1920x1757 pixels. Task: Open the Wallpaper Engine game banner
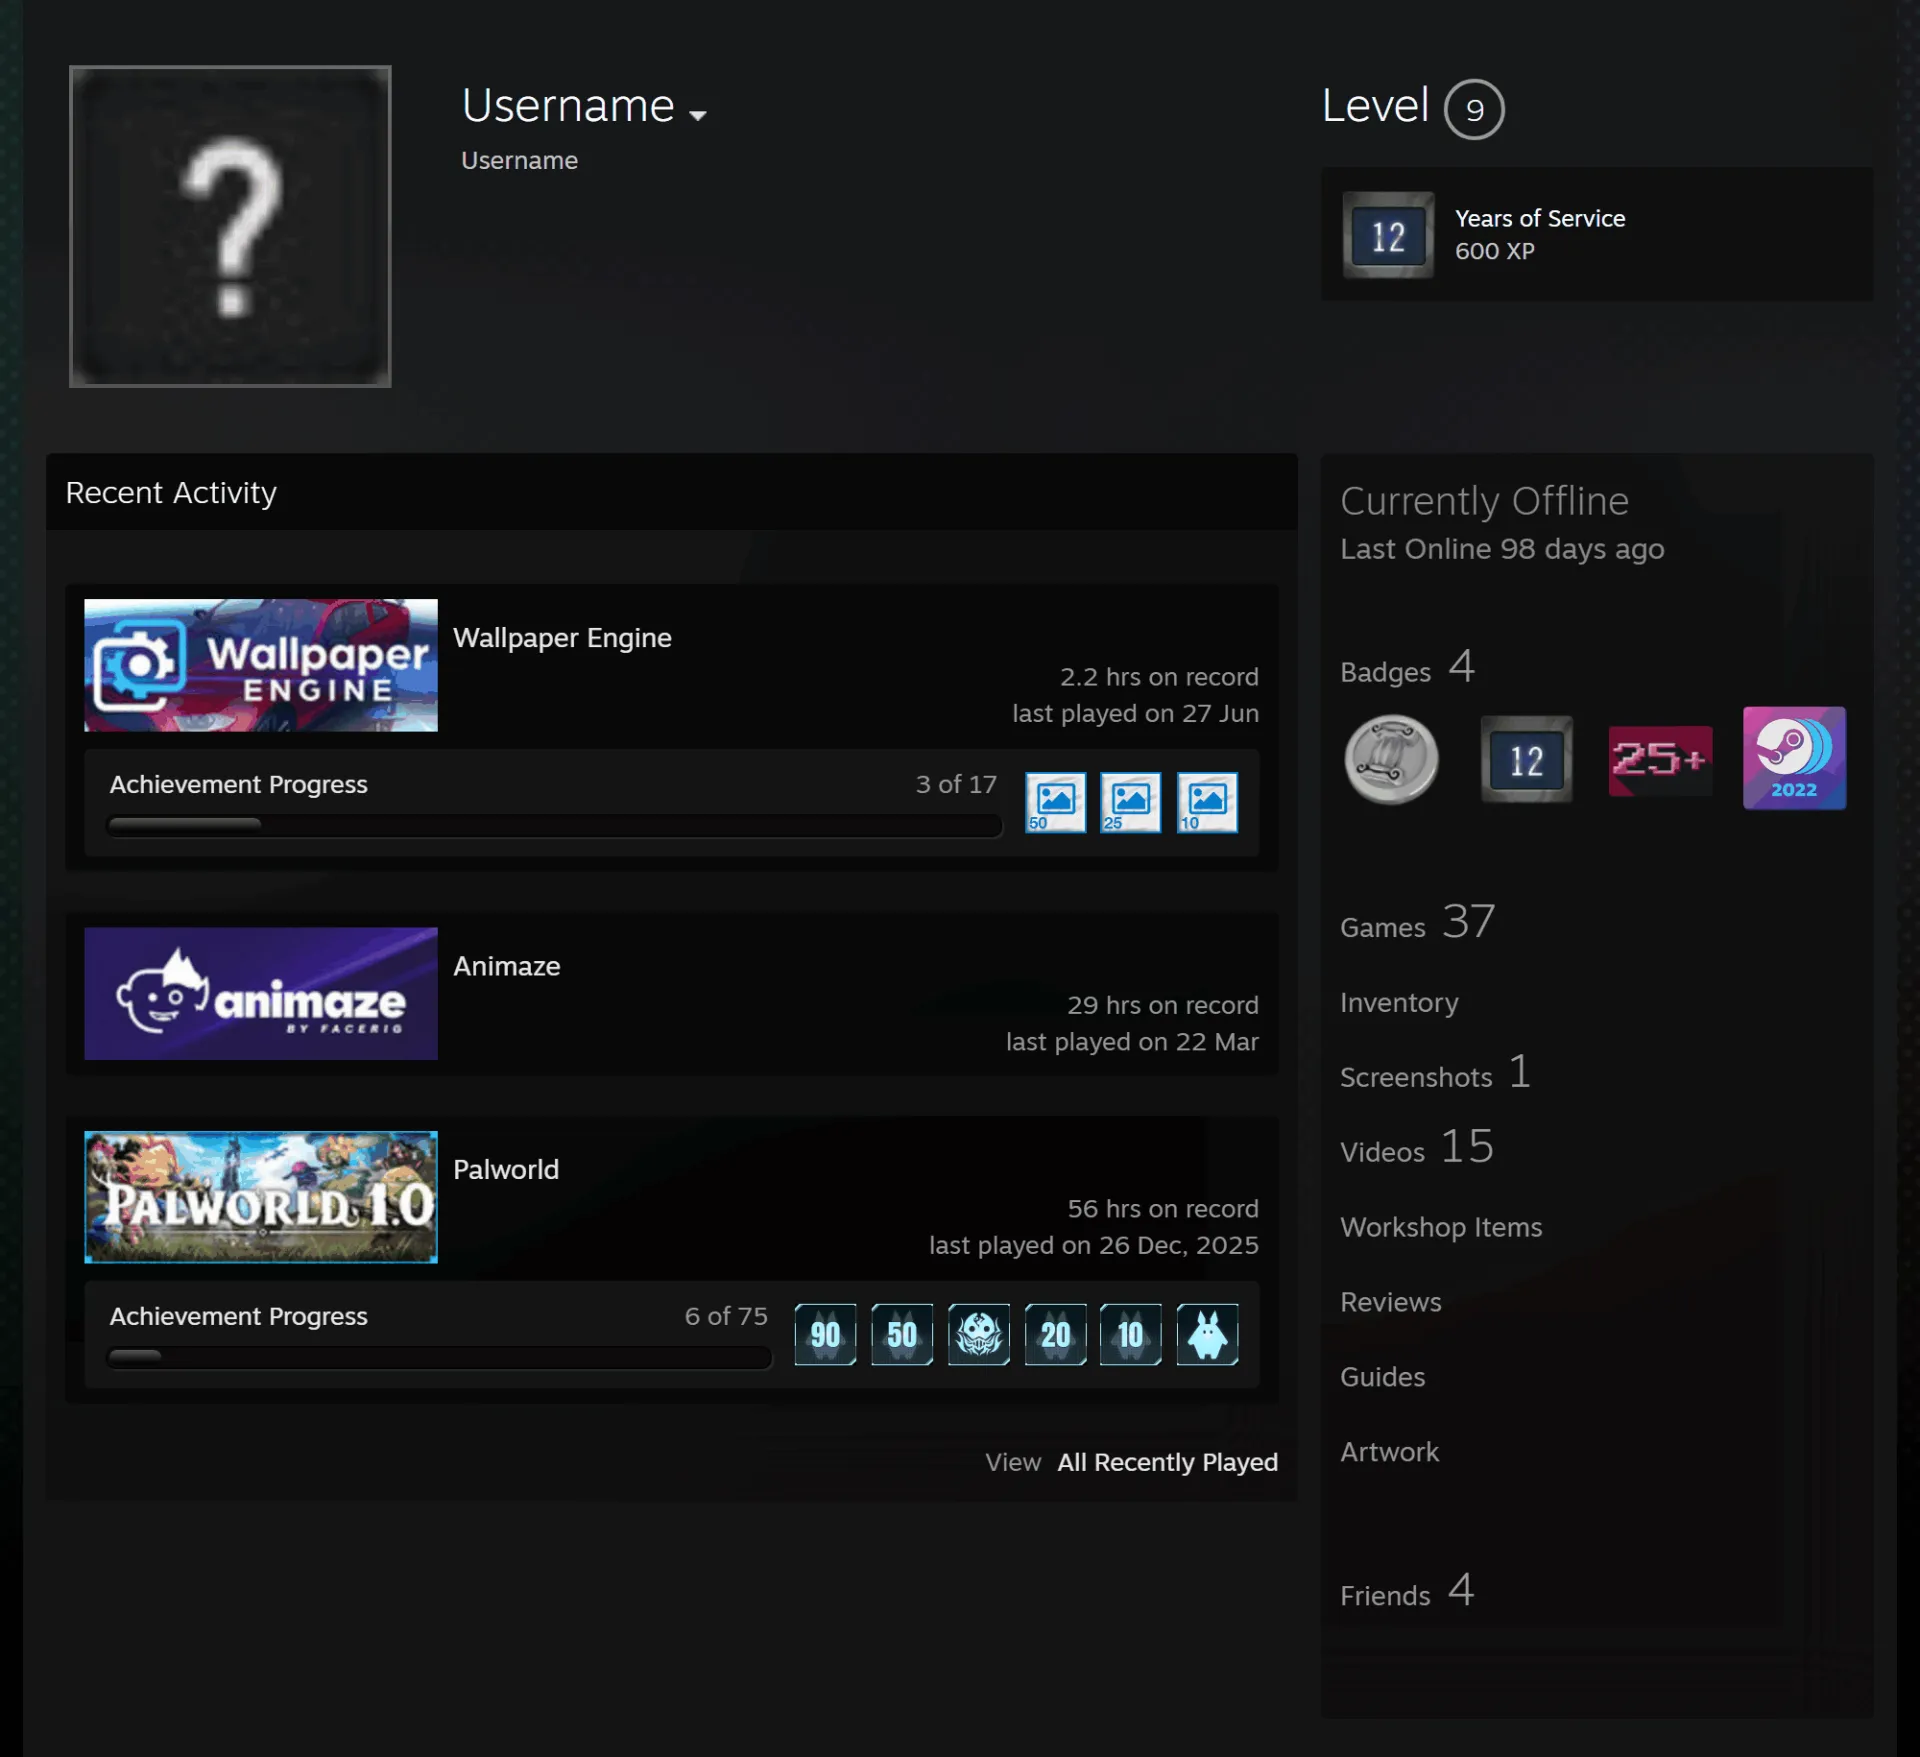pos(261,665)
